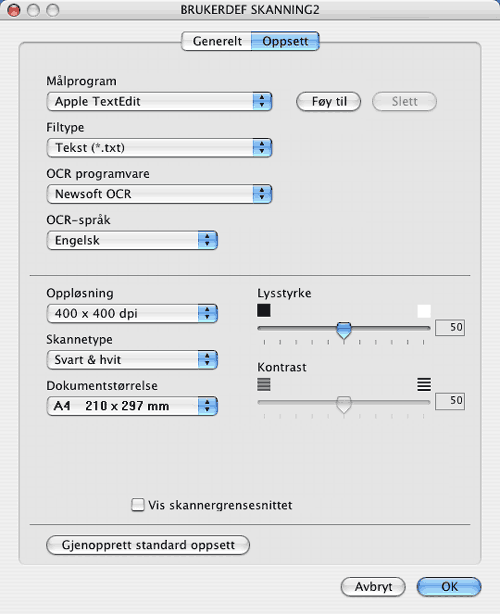The width and height of the screenshot is (500, 614).
Task: Click the Lysstyrke slider handle
Action: 344,330
